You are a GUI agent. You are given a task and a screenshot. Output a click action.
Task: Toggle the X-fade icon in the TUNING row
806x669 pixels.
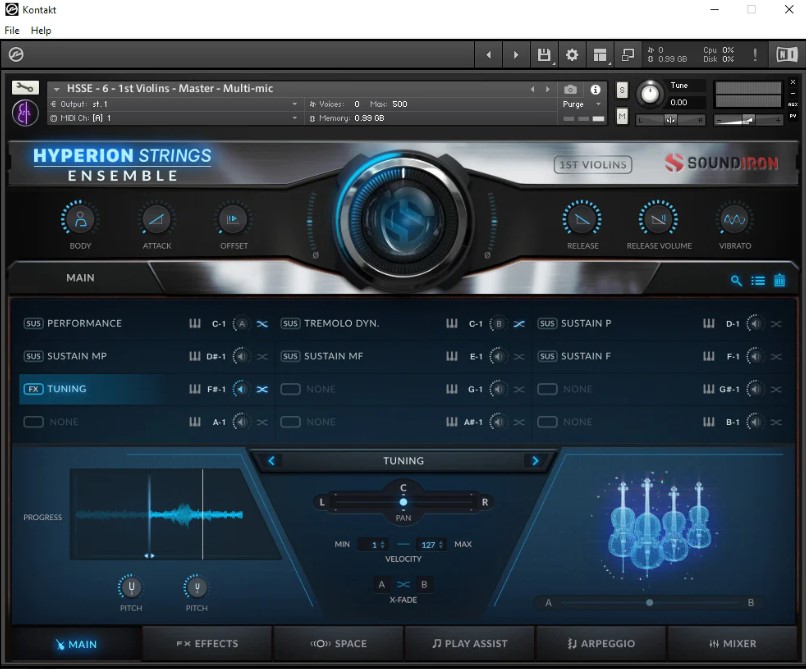262,389
